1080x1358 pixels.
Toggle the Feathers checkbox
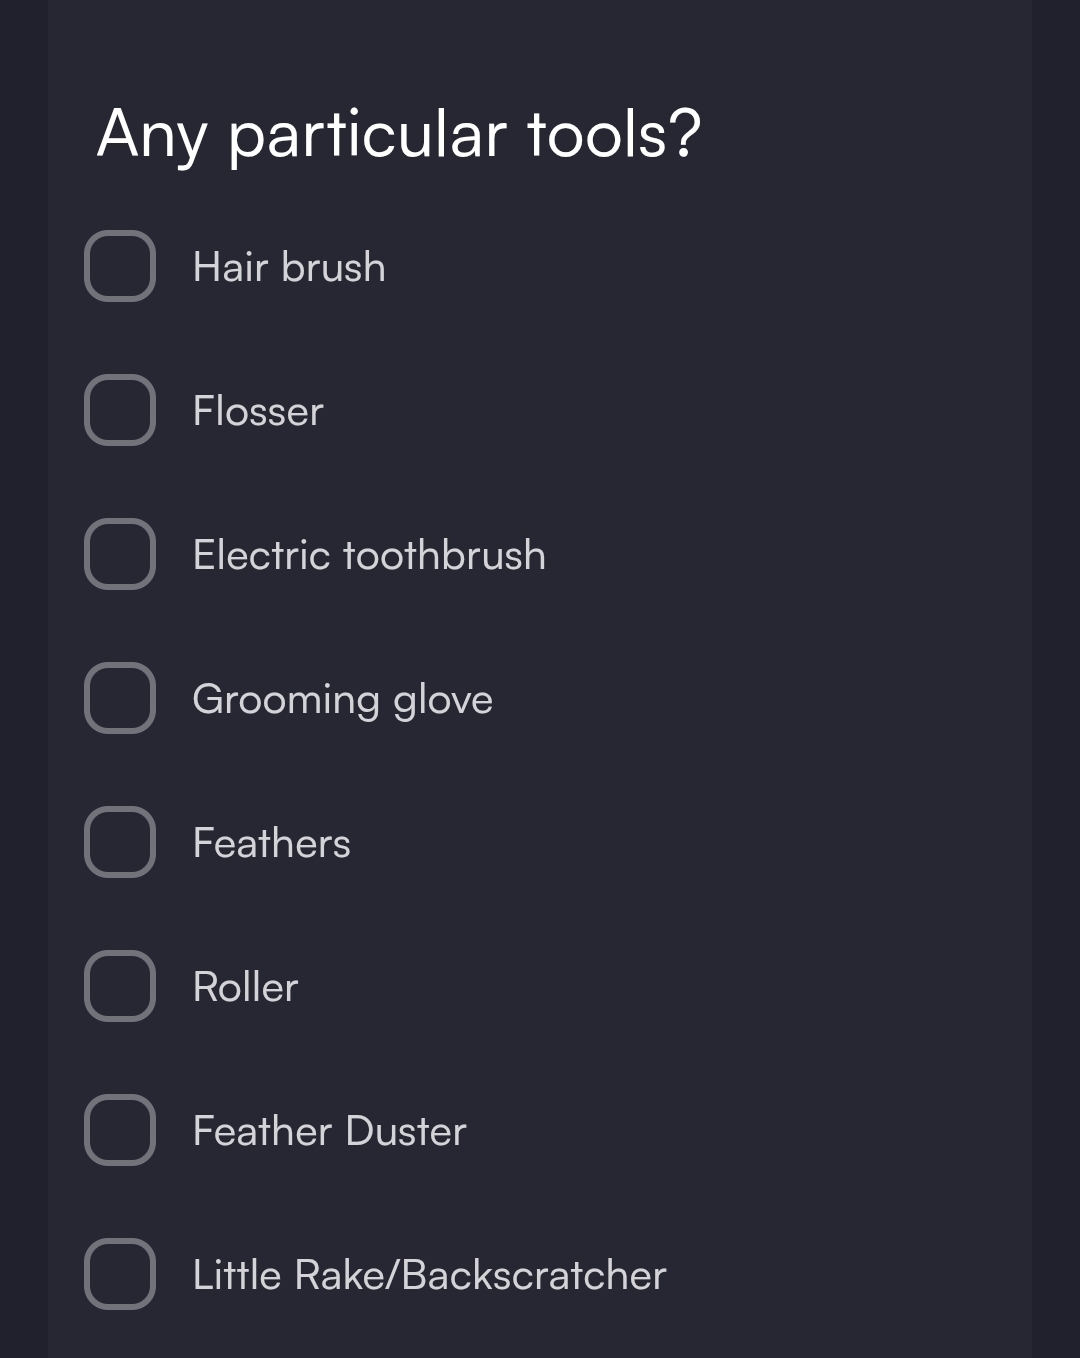120,842
